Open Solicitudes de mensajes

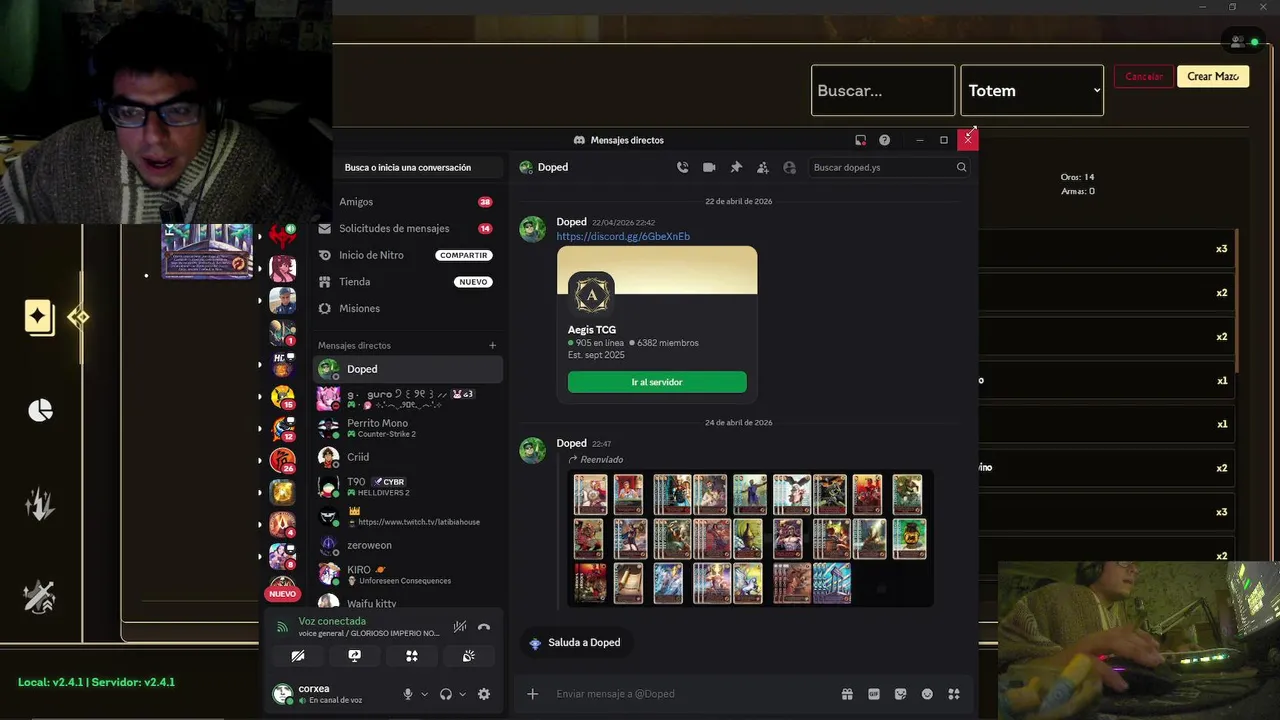407,228
